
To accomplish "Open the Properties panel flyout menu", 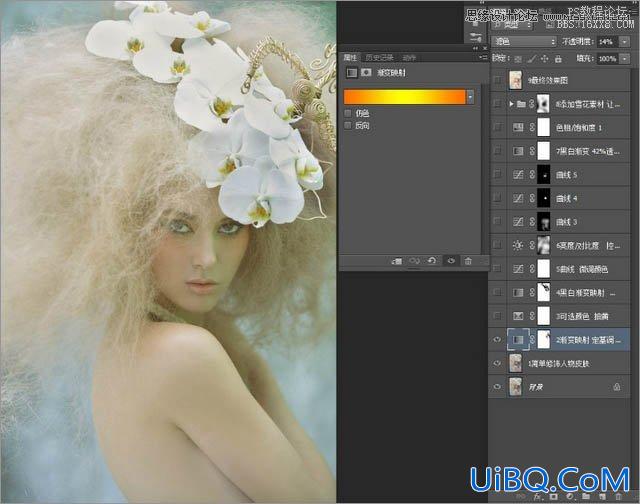I will point(483,58).
